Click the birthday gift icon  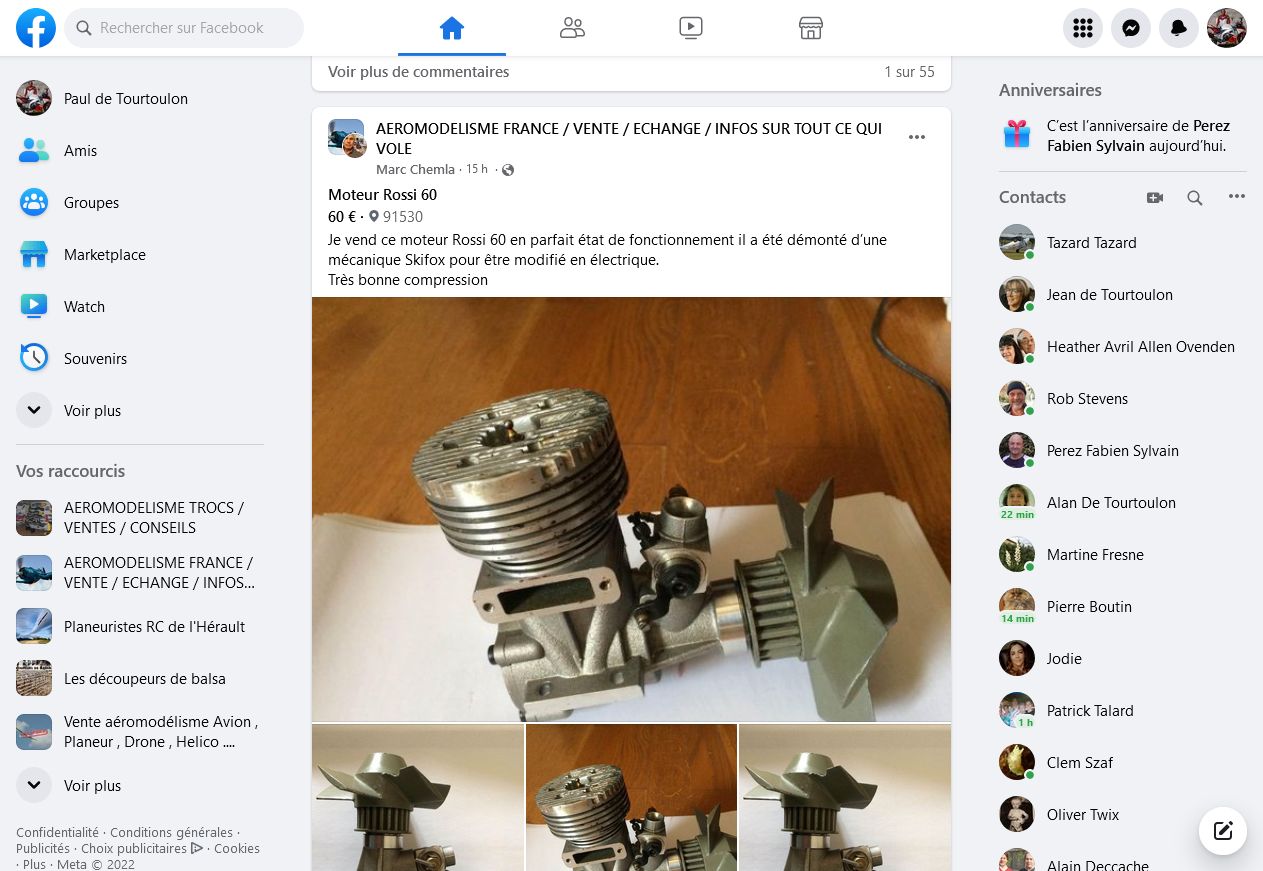1017,134
